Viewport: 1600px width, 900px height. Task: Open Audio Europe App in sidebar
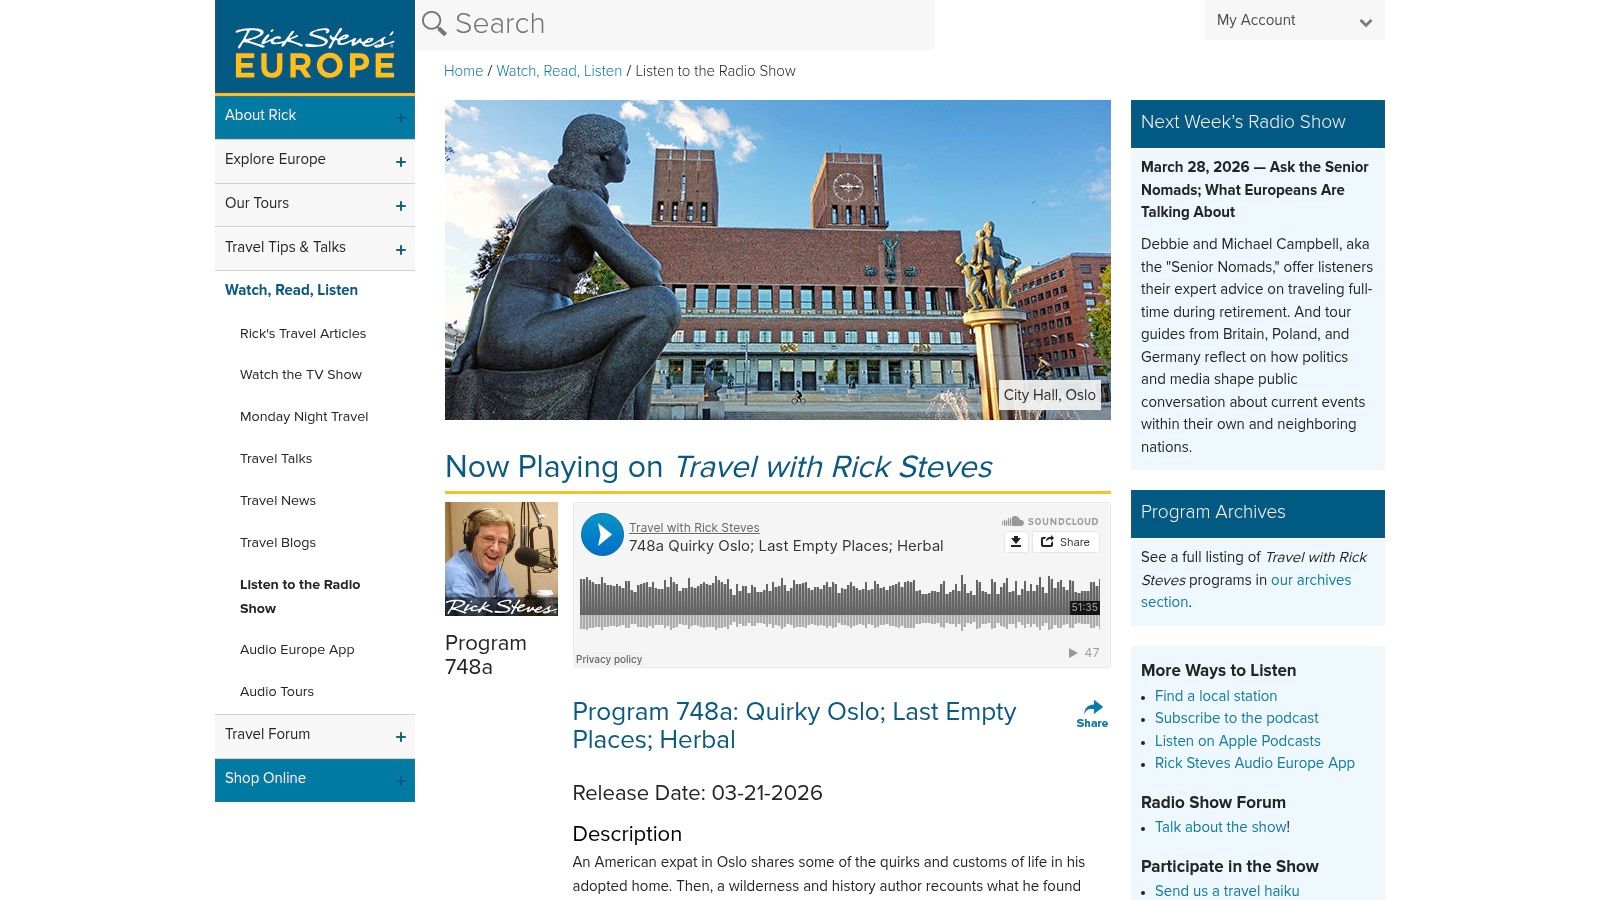297,650
